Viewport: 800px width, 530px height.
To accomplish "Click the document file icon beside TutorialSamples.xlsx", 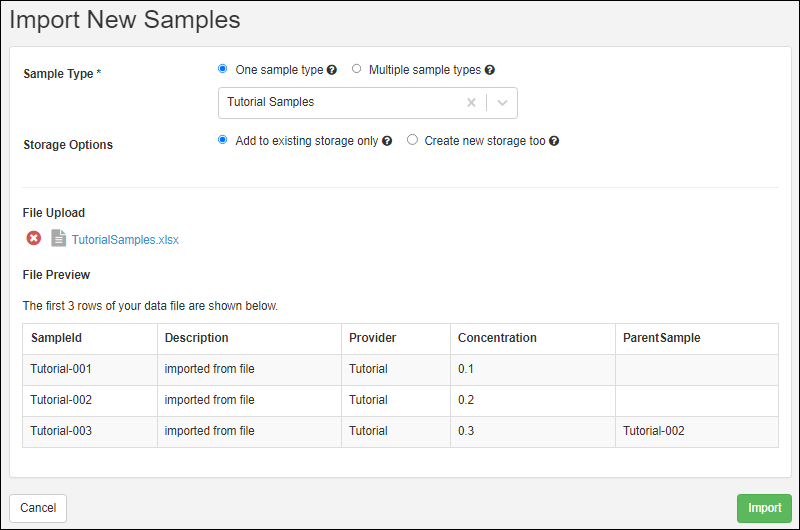I will [x=58, y=238].
